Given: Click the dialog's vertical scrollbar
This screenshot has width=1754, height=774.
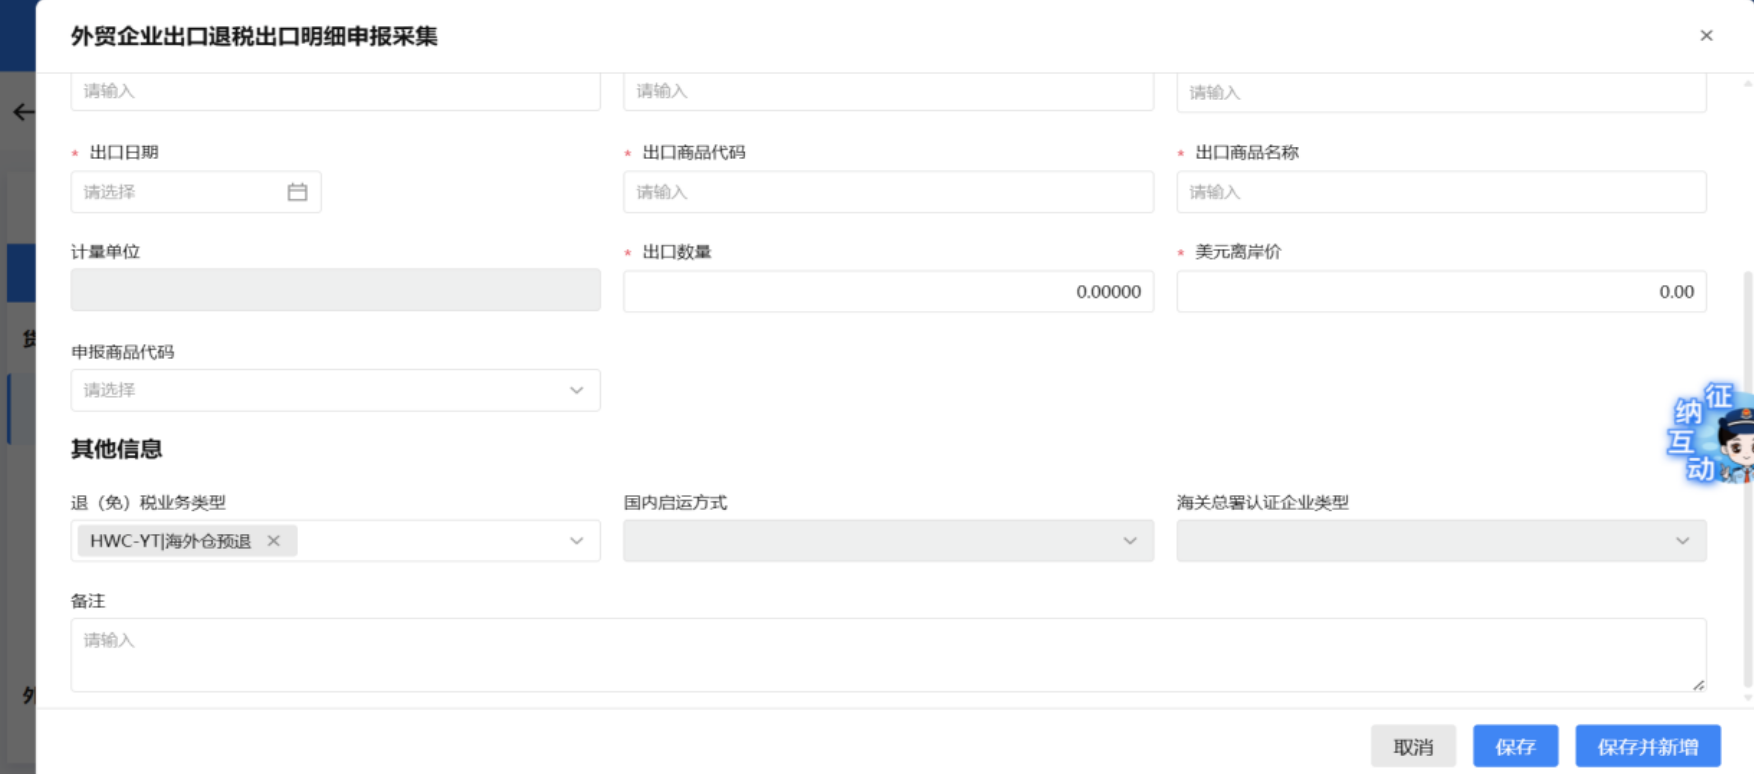Looking at the screenshot, I should tap(1748, 480).
